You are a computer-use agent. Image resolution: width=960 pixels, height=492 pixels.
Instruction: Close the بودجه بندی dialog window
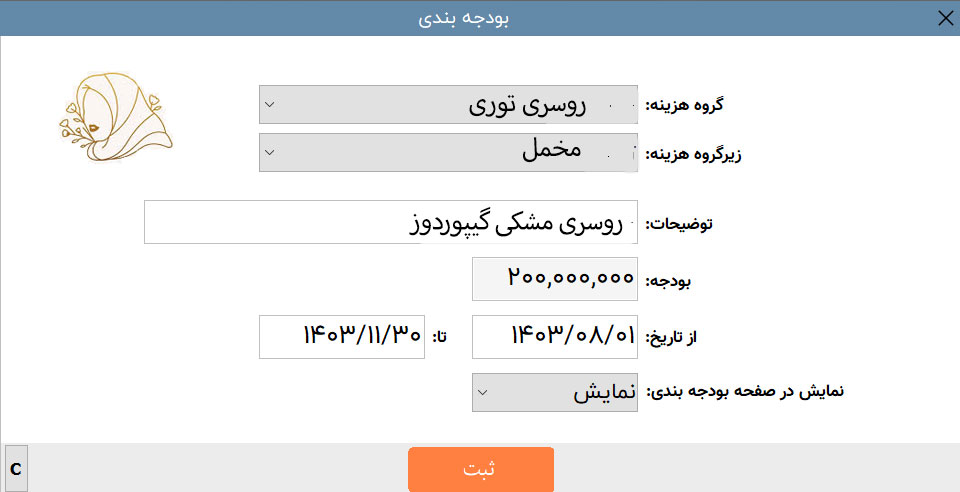945,18
